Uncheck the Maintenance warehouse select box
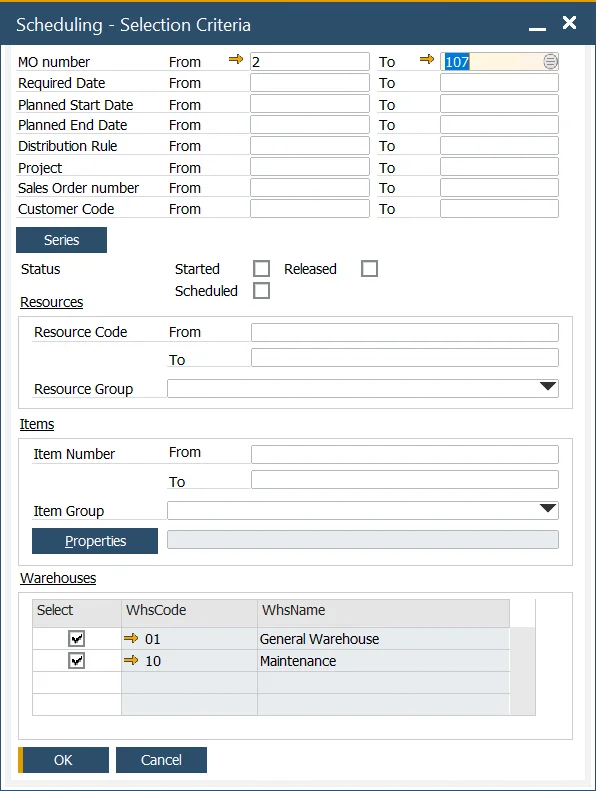 tap(76, 660)
